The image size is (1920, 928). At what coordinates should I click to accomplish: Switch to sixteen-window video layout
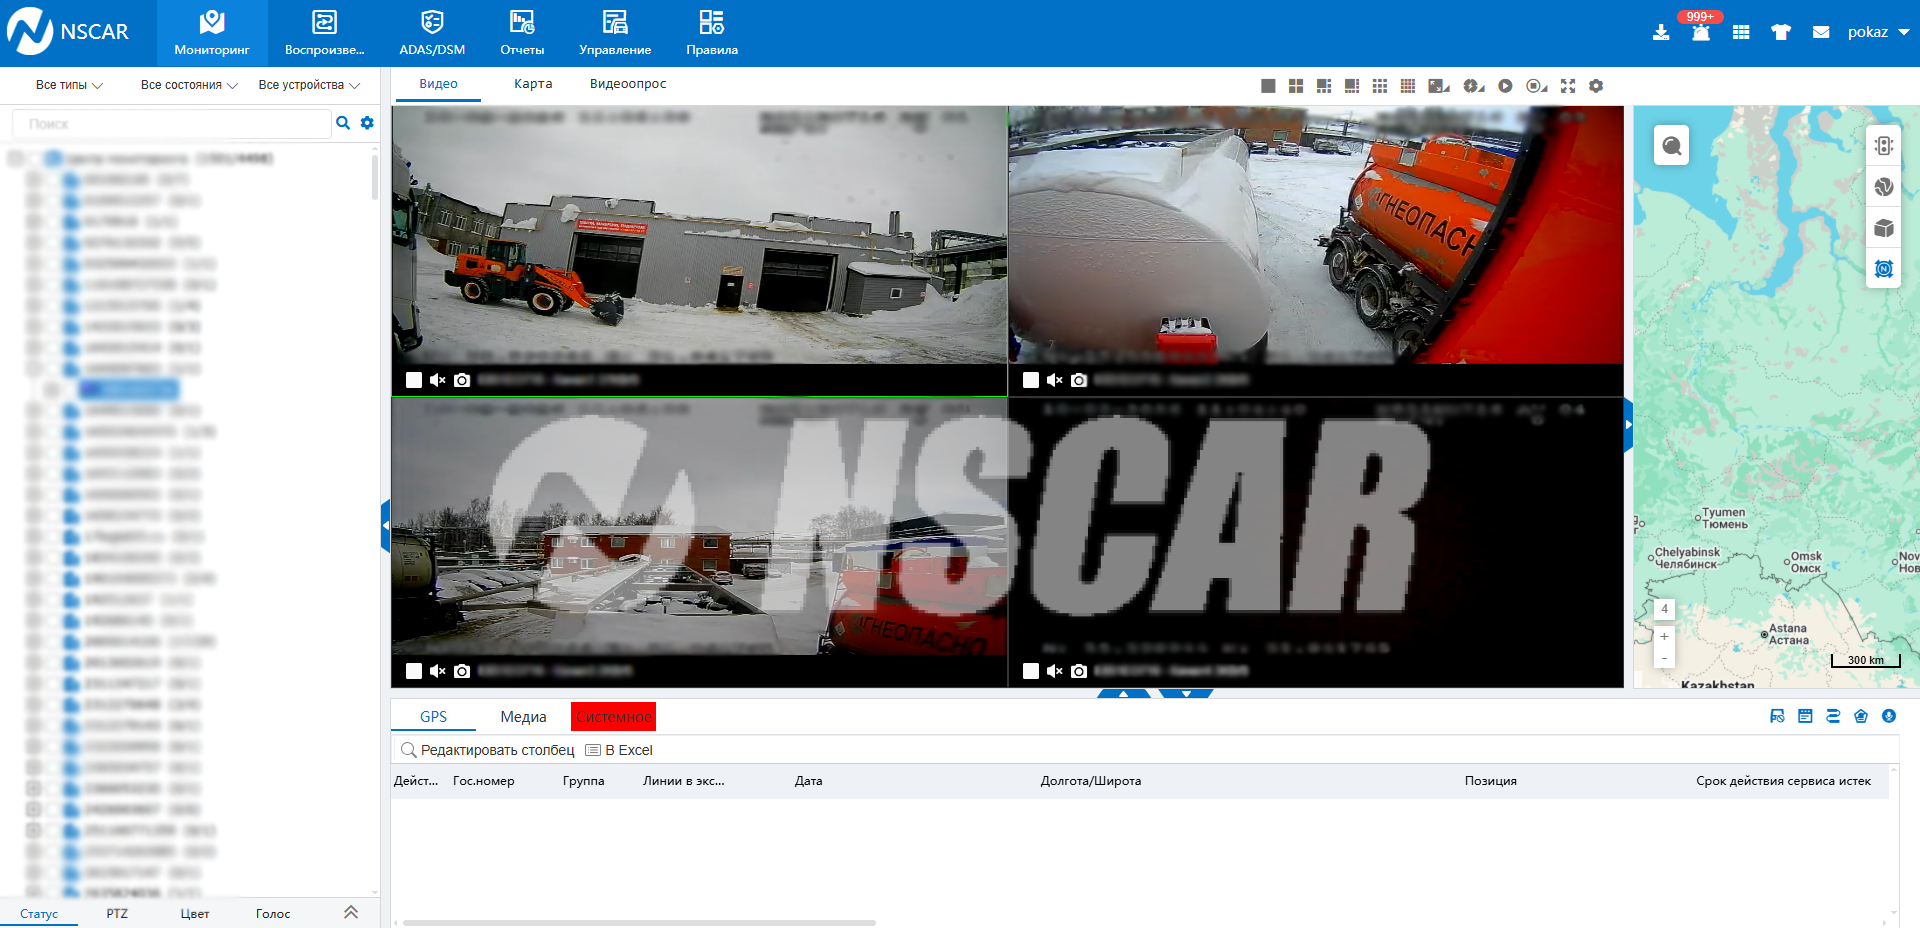1408,86
